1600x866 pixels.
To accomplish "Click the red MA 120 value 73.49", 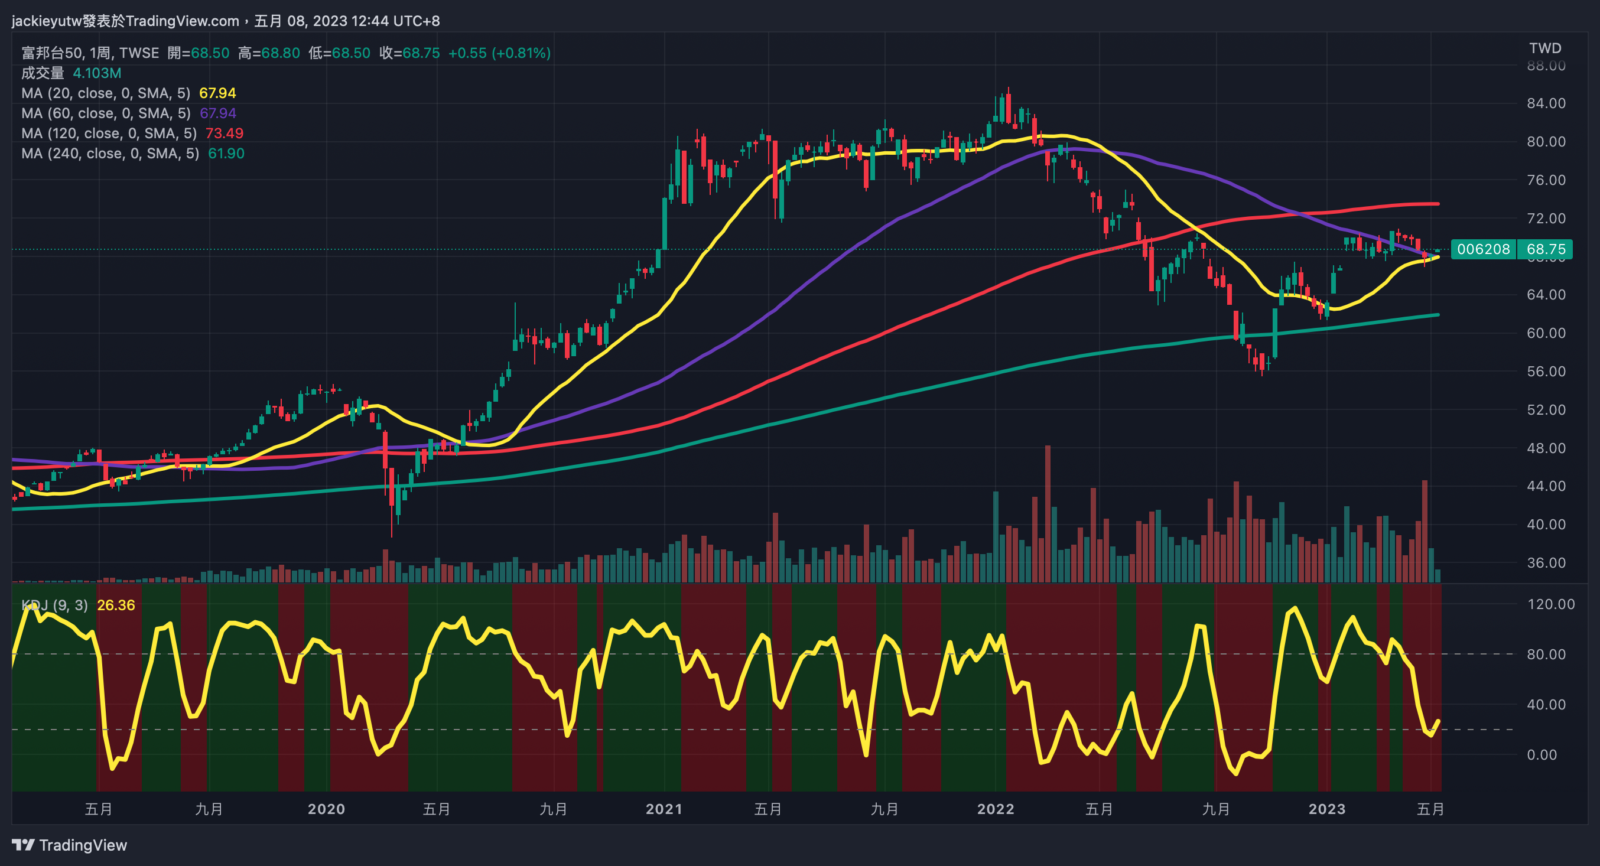I will 224,133.
